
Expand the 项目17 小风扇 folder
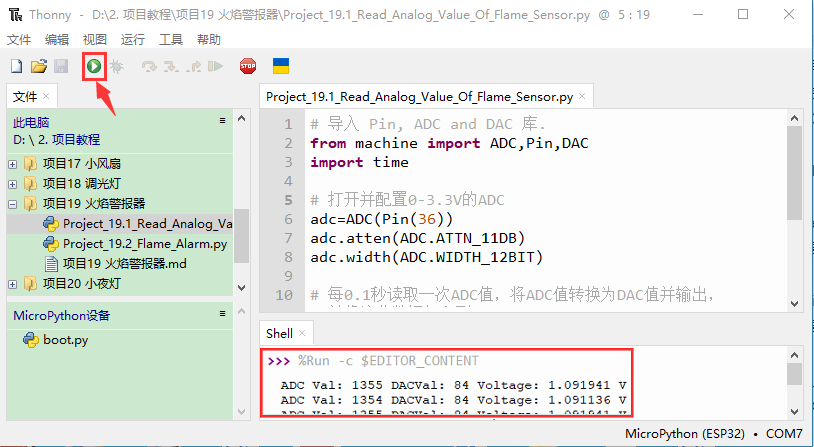click(13, 164)
